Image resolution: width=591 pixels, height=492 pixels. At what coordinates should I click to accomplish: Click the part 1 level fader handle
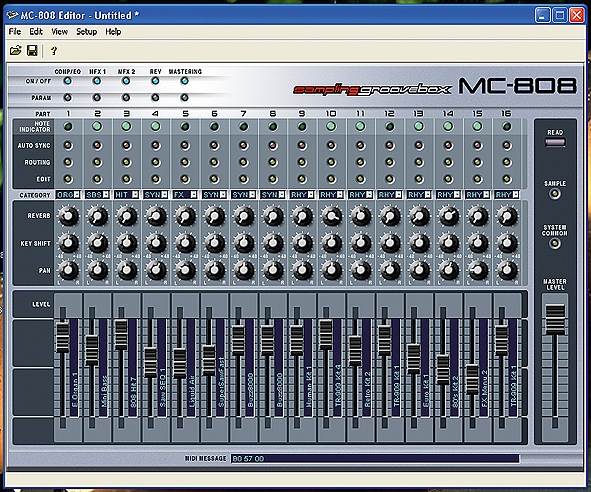(x=63, y=337)
